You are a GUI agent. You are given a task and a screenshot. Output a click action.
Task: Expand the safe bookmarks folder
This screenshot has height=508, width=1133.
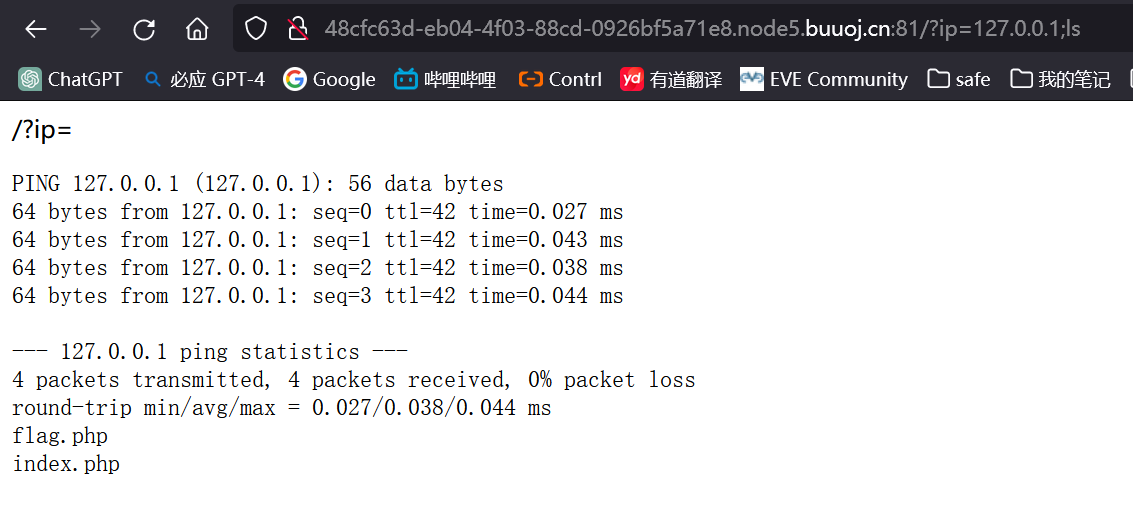pyautogui.click(x=958, y=79)
